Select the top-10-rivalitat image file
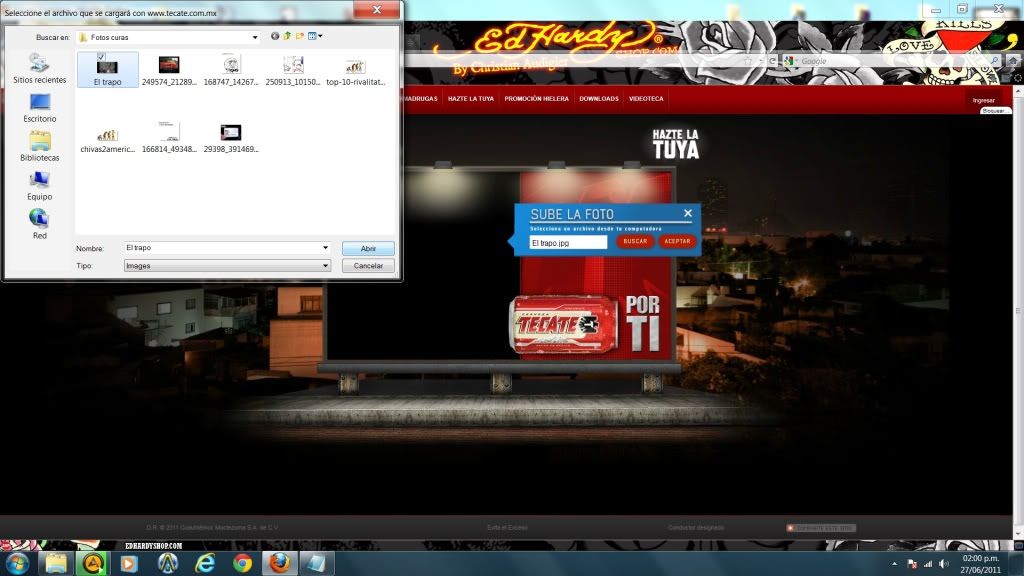The width and height of the screenshot is (1024, 576). click(355, 71)
